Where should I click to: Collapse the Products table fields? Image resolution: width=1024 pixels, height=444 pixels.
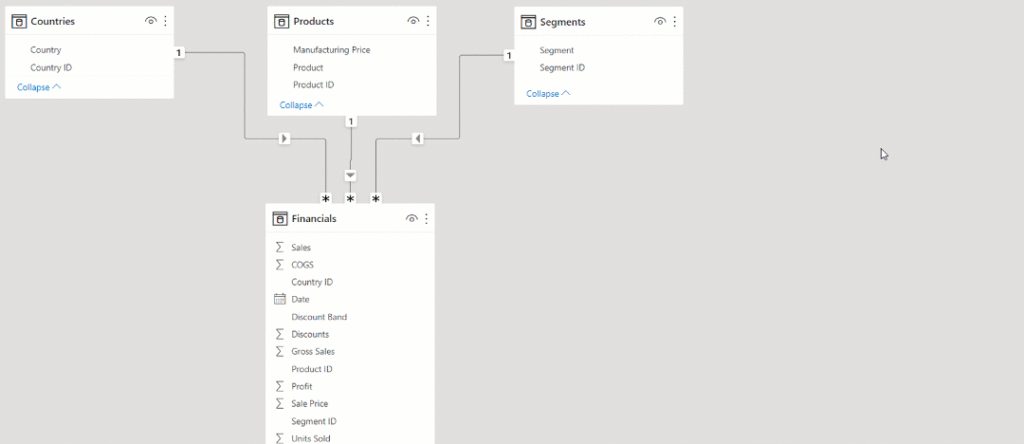coord(301,105)
